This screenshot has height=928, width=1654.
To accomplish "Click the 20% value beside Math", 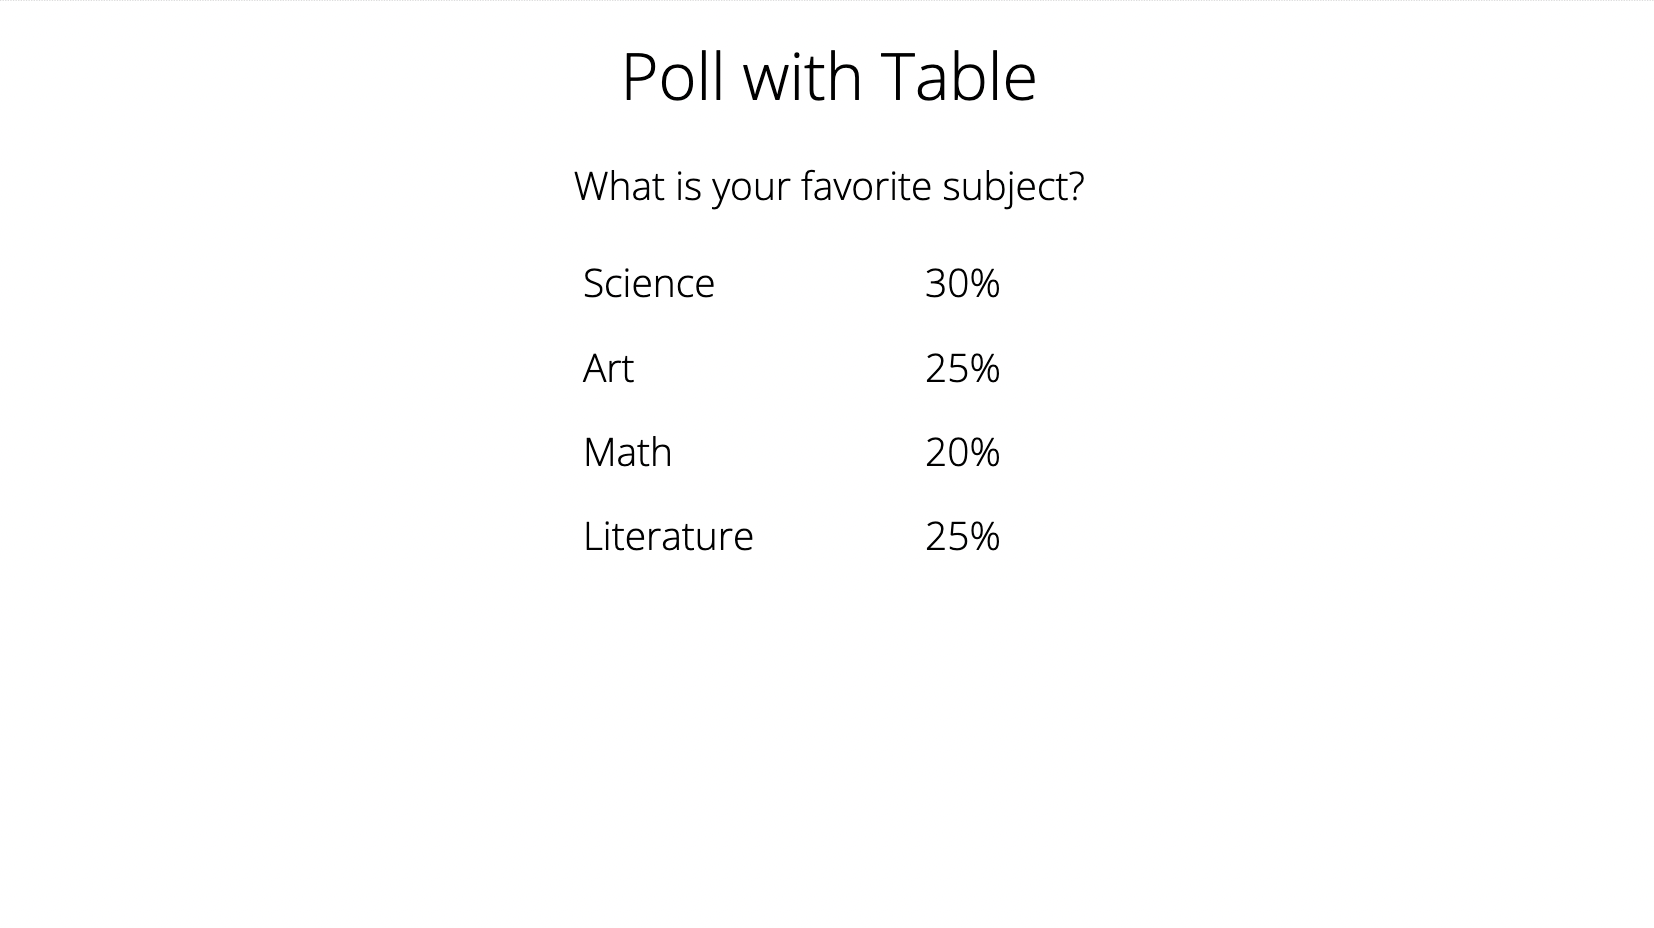I will [x=962, y=453].
